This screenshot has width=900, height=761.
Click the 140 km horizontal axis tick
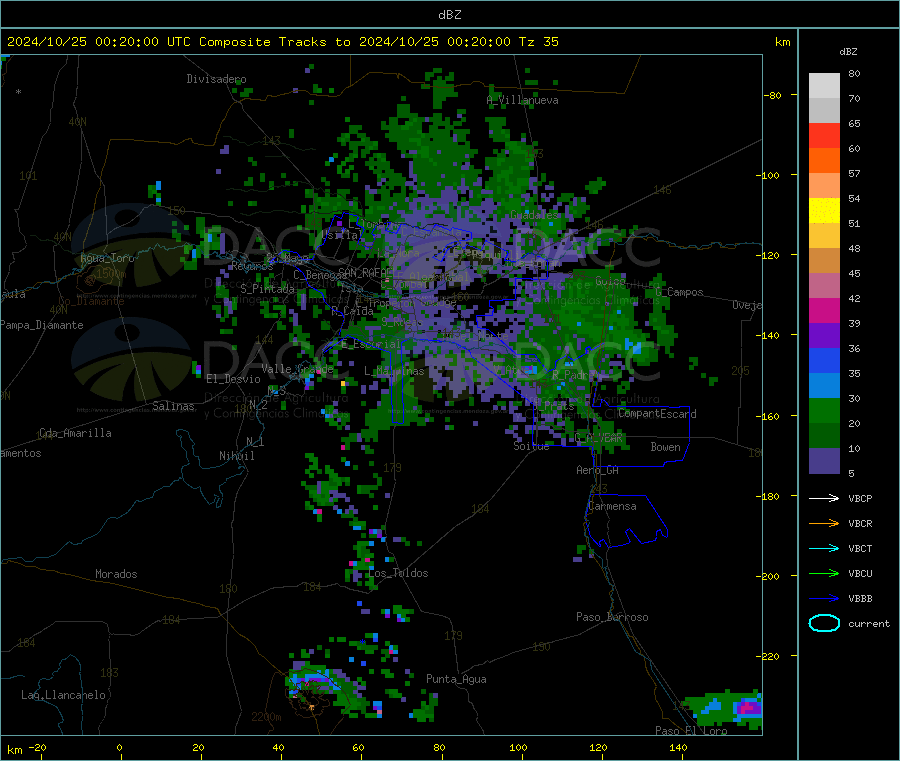pos(678,747)
